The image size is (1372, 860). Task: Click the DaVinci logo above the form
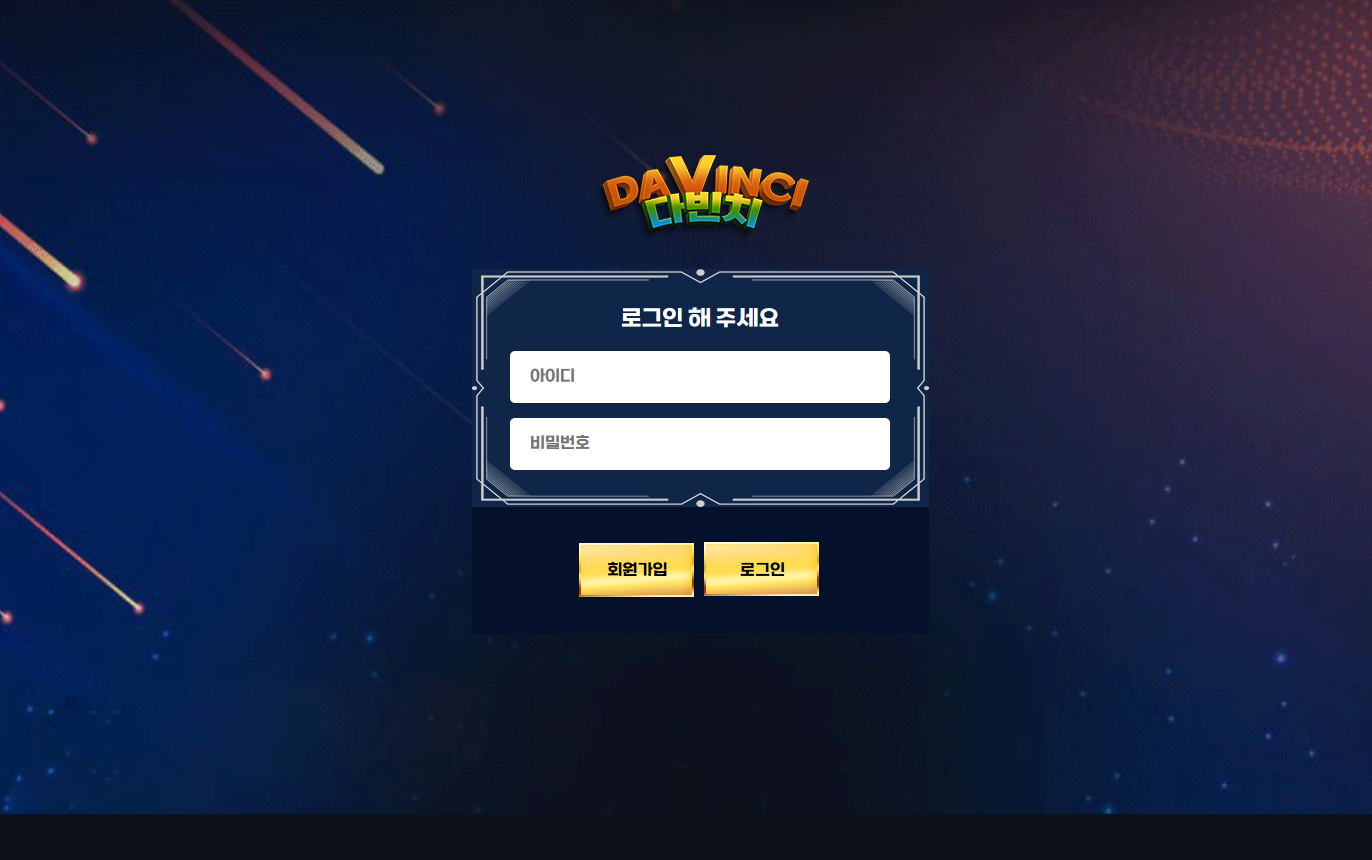click(706, 194)
